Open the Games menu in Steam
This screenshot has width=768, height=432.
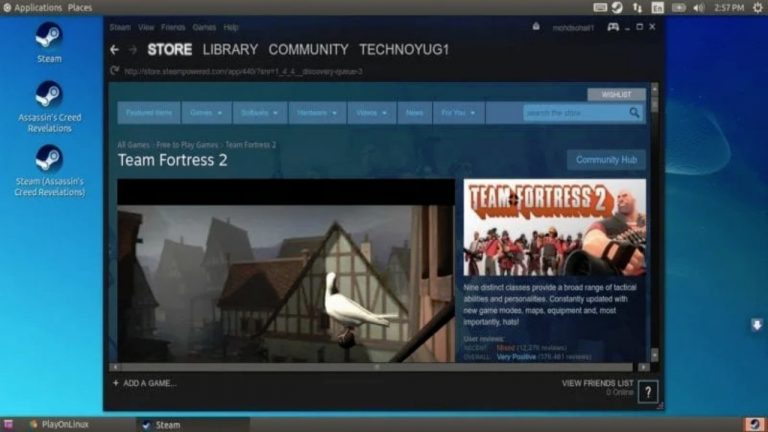pyautogui.click(x=204, y=27)
